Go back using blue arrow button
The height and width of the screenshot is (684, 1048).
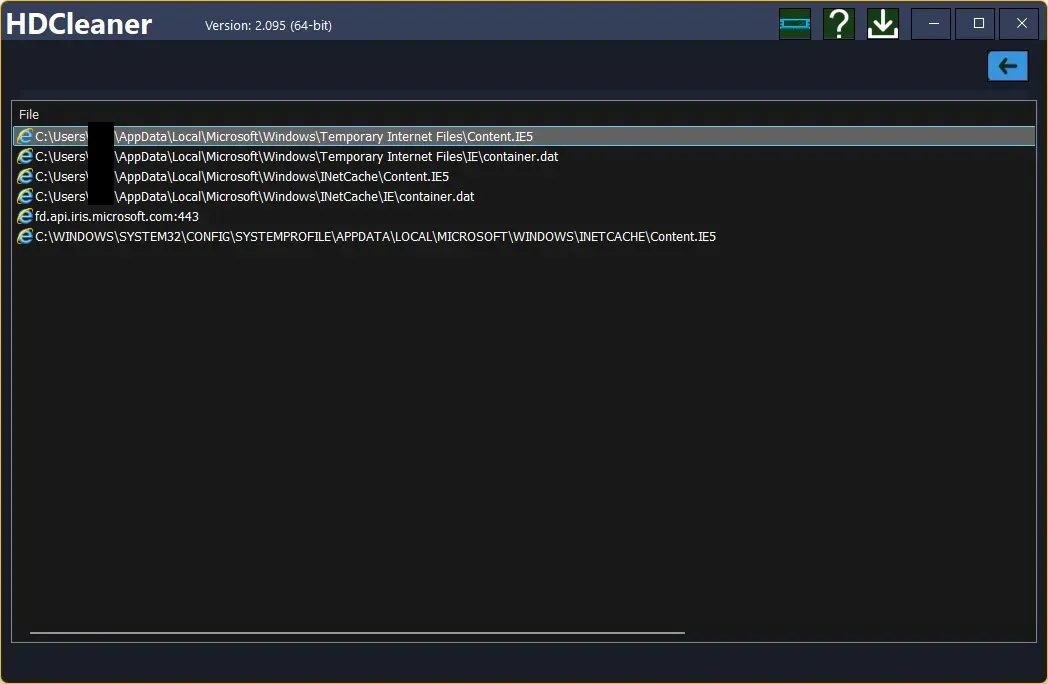pos(1008,66)
